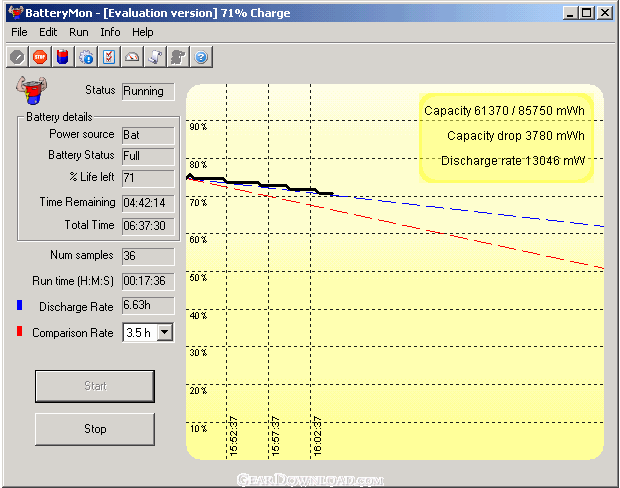Click the 10% axis label on graph
The width and height of the screenshot is (620, 488).
click(198, 429)
